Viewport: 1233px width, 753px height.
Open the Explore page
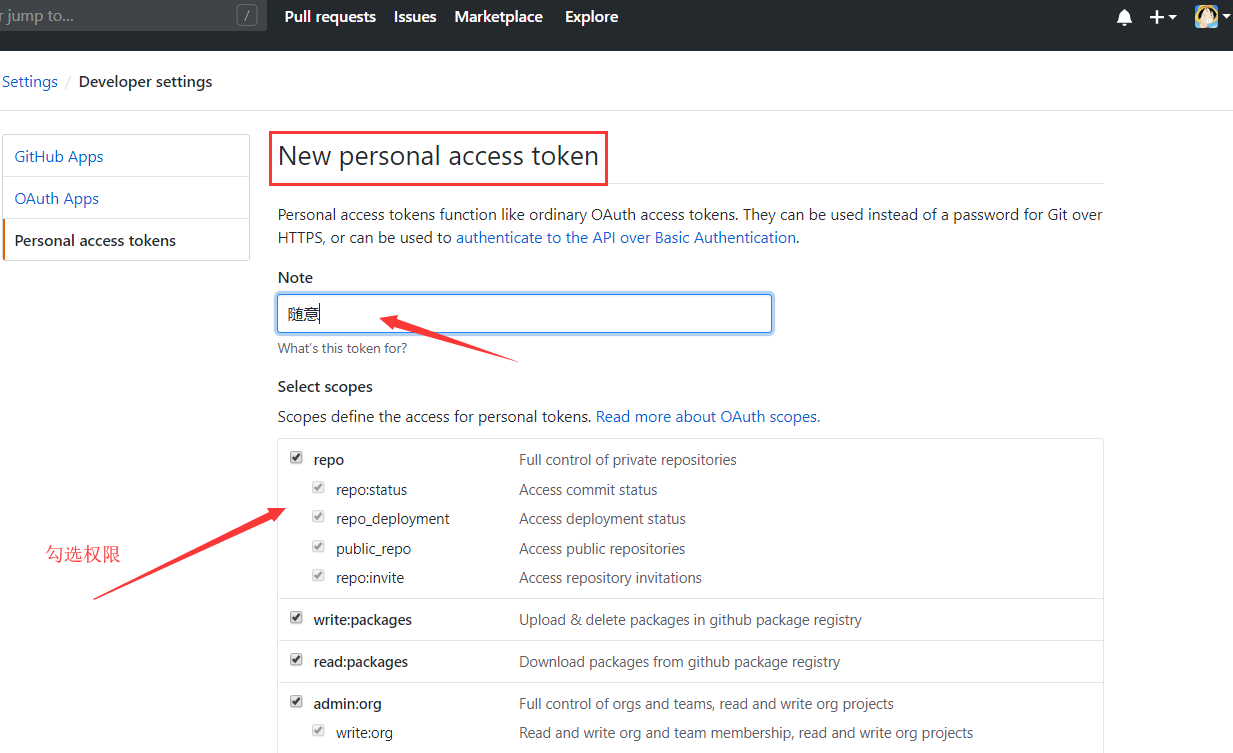pos(592,17)
